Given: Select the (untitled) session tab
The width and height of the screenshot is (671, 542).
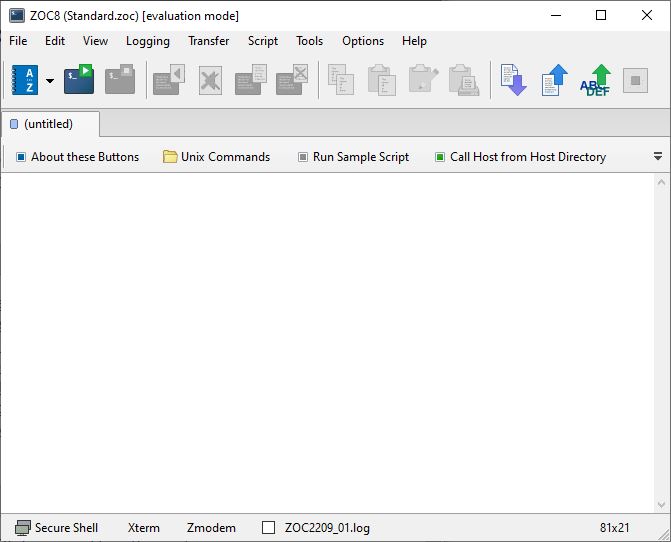Looking at the screenshot, I should [x=50, y=124].
